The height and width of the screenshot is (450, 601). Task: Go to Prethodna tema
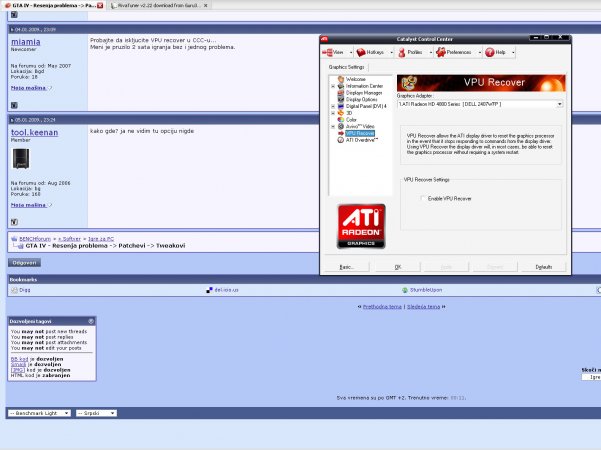tap(382, 307)
